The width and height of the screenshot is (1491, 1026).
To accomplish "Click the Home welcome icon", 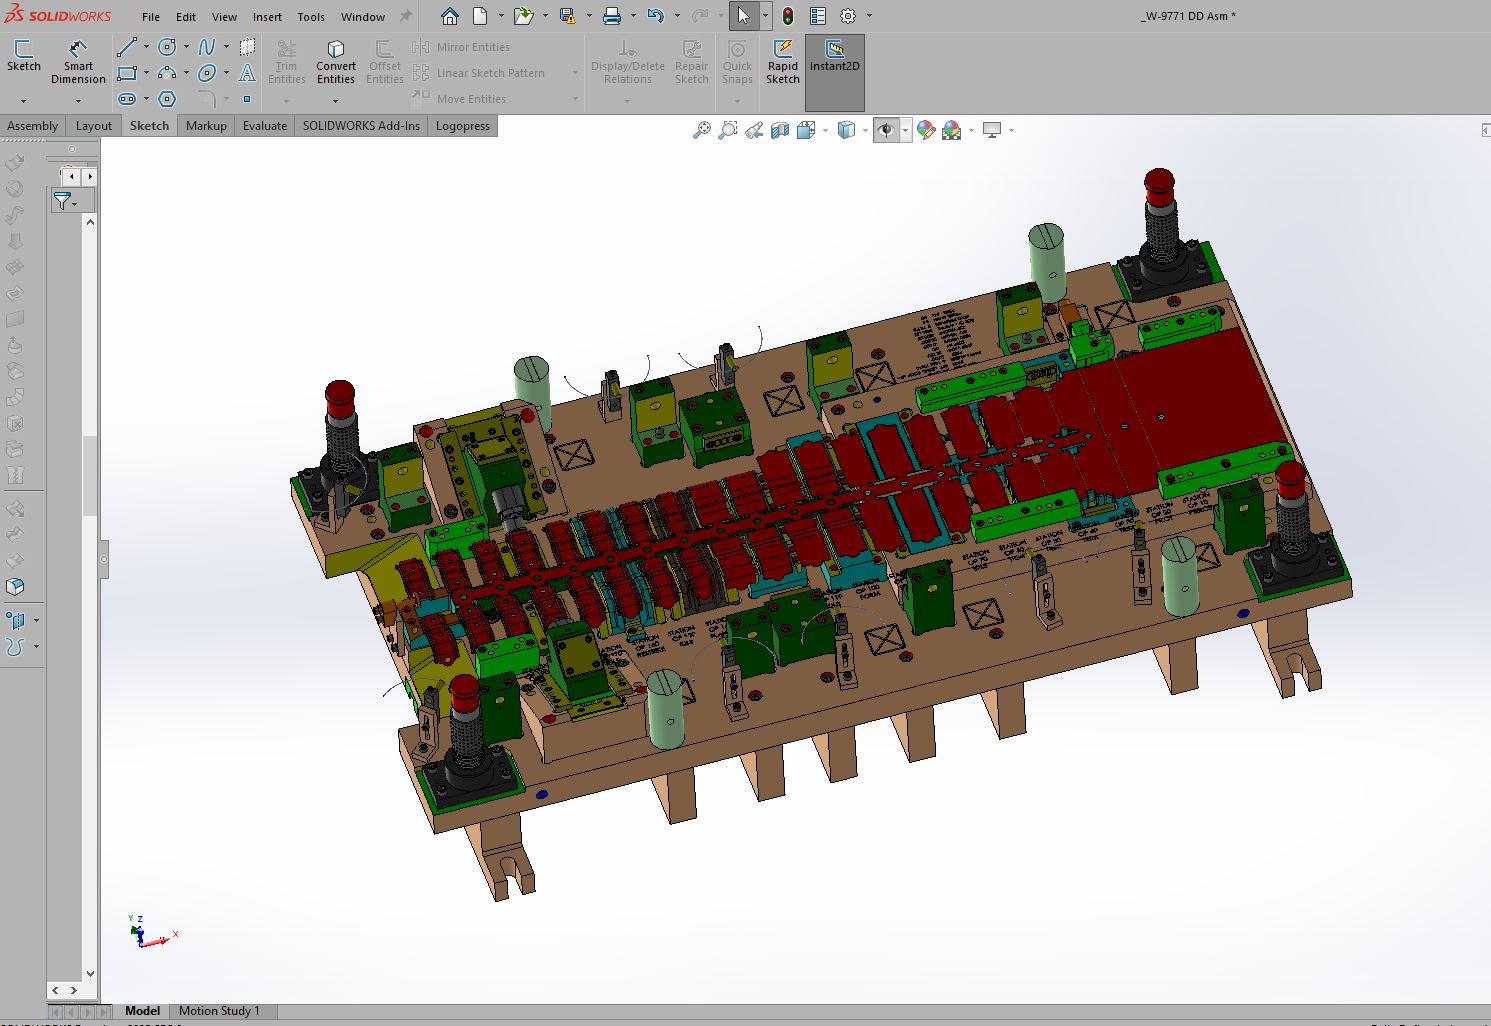I will coord(450,16).
